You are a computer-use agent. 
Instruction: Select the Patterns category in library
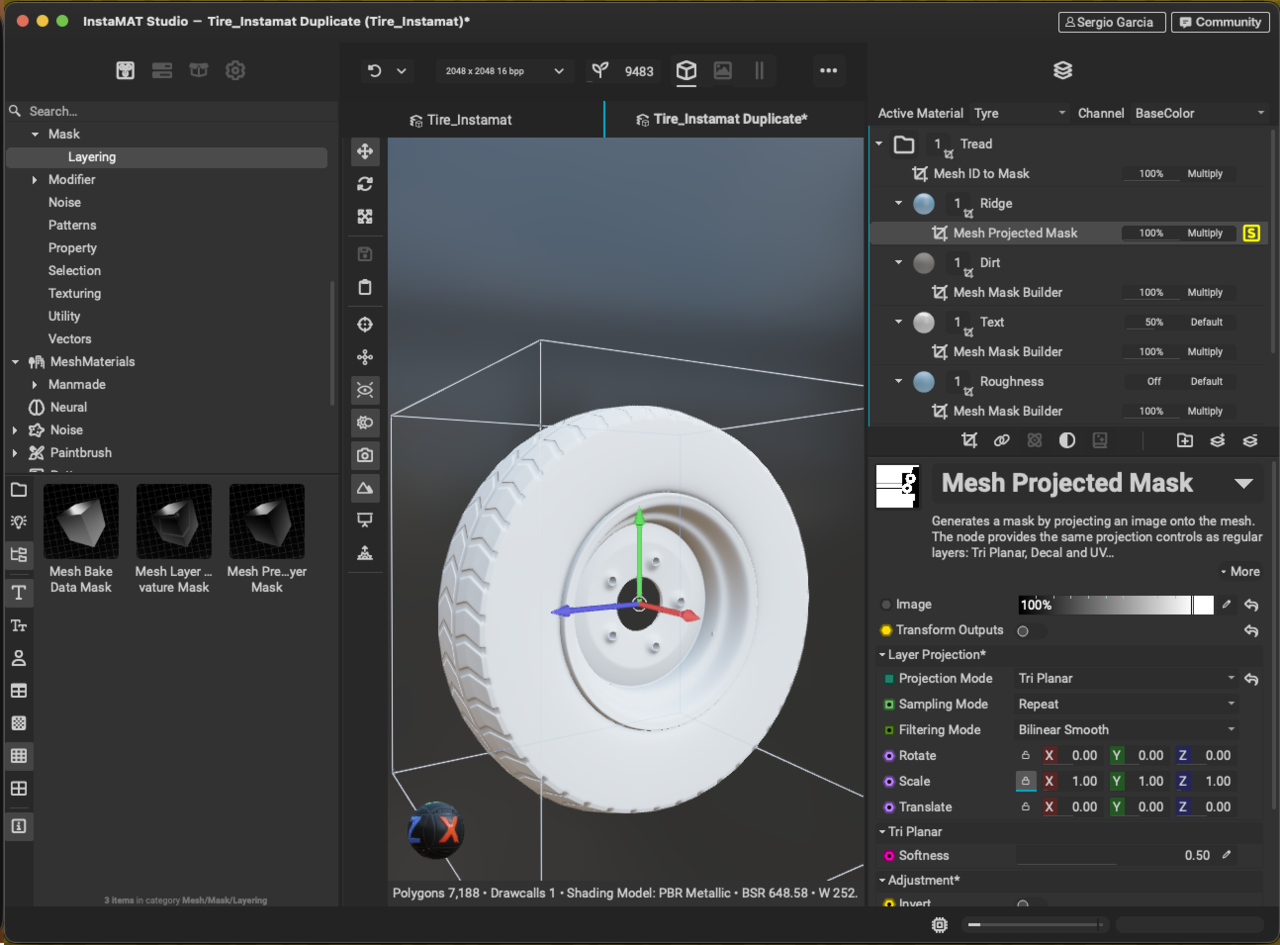pos(72,225)
